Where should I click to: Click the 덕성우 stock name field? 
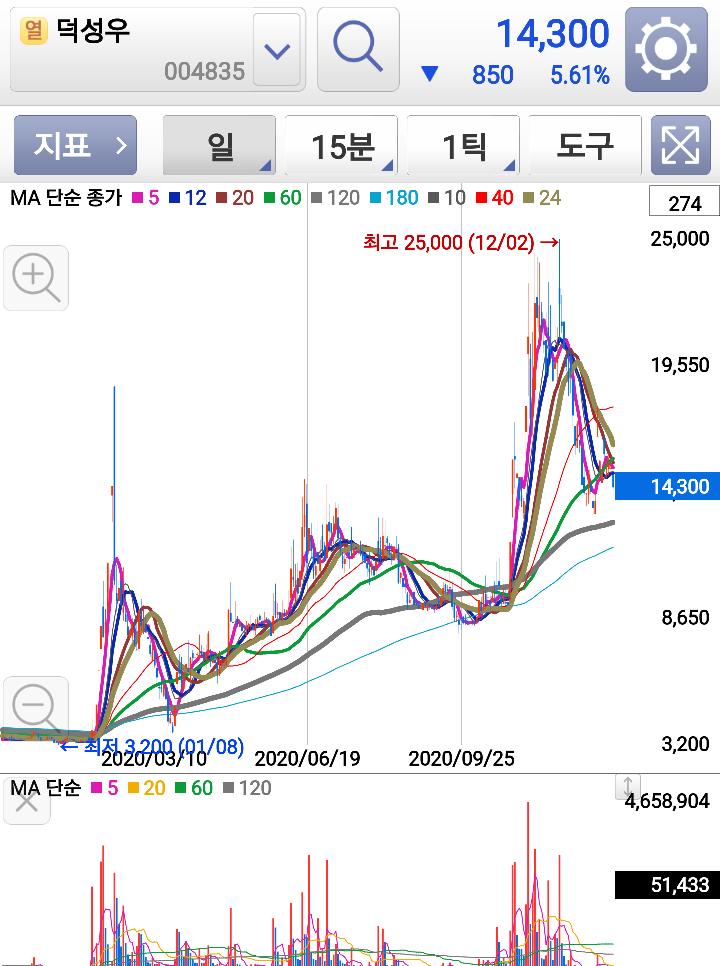click(94, 31)
